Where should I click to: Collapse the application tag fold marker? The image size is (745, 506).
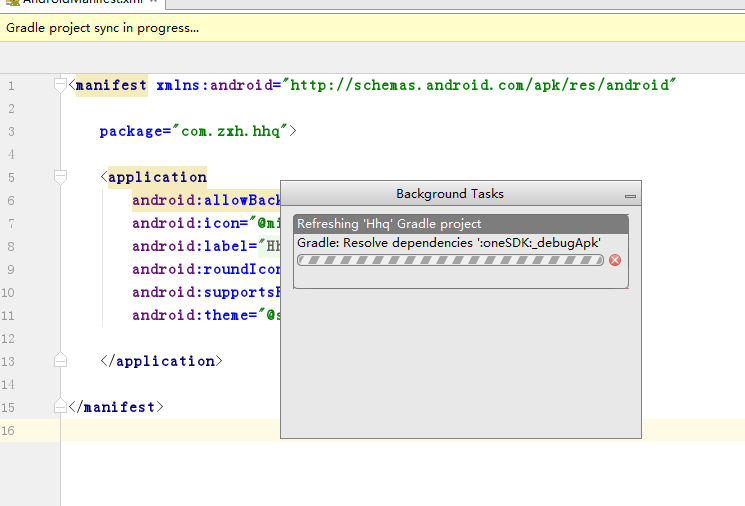coord(60,177)
